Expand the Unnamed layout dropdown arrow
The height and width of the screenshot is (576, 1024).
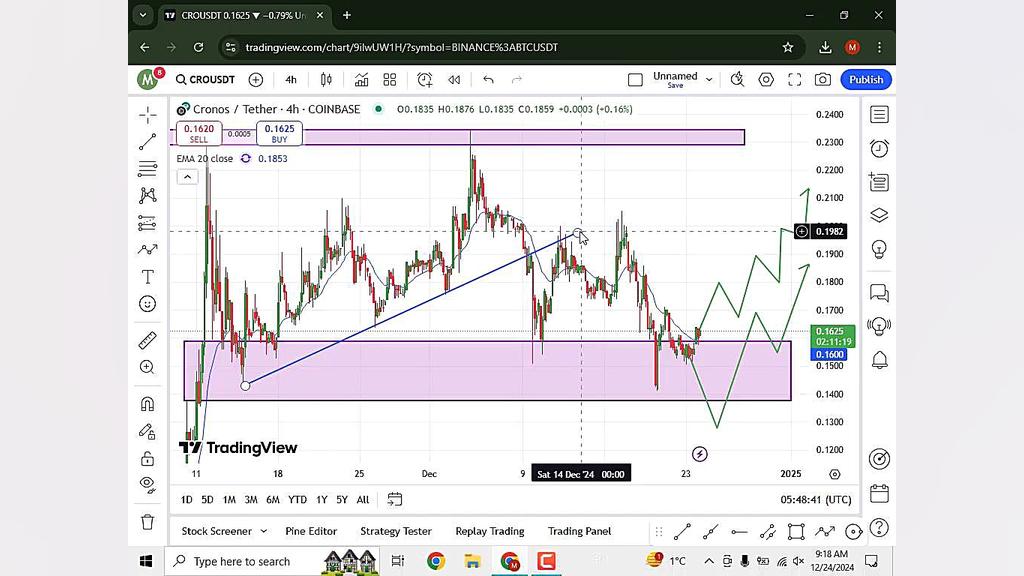click(709, 80)
